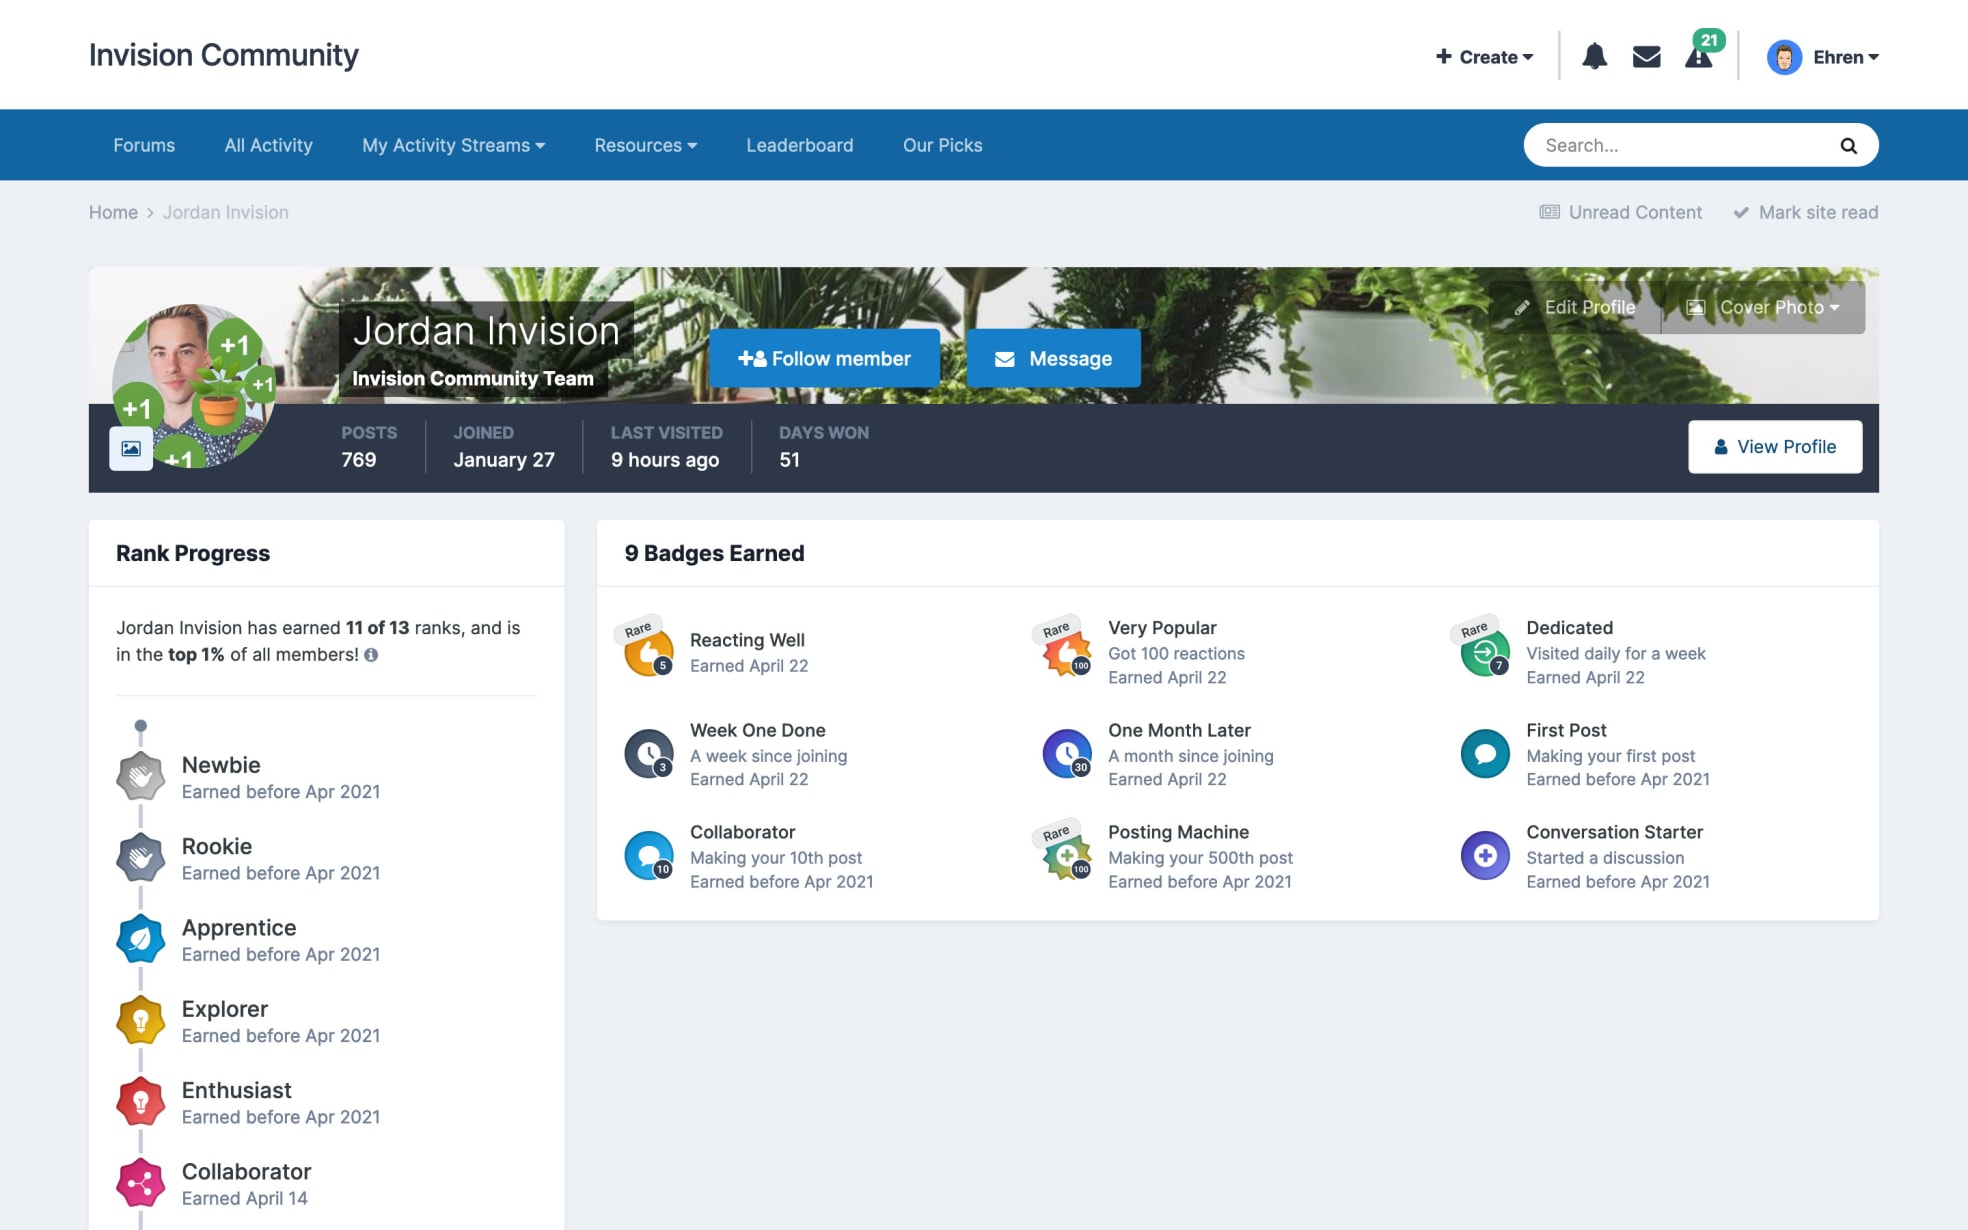
Task: Go to Forums tab
Action: [x=144, y=145]
